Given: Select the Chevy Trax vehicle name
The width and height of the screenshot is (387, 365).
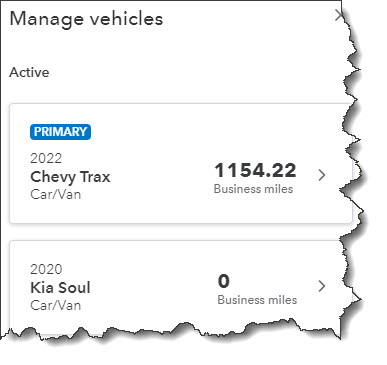Looking at the screenshot, I should click(70, 177).
